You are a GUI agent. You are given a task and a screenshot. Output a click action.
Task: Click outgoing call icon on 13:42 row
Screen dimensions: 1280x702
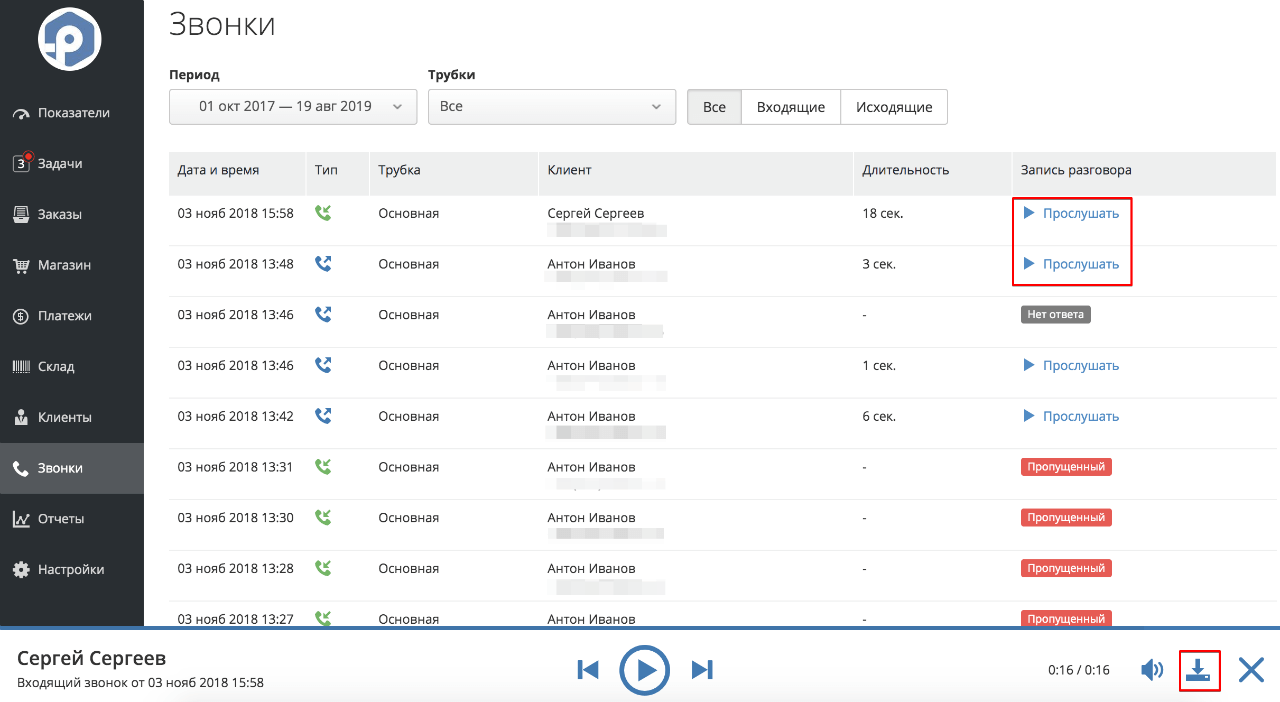click(323, 415)
